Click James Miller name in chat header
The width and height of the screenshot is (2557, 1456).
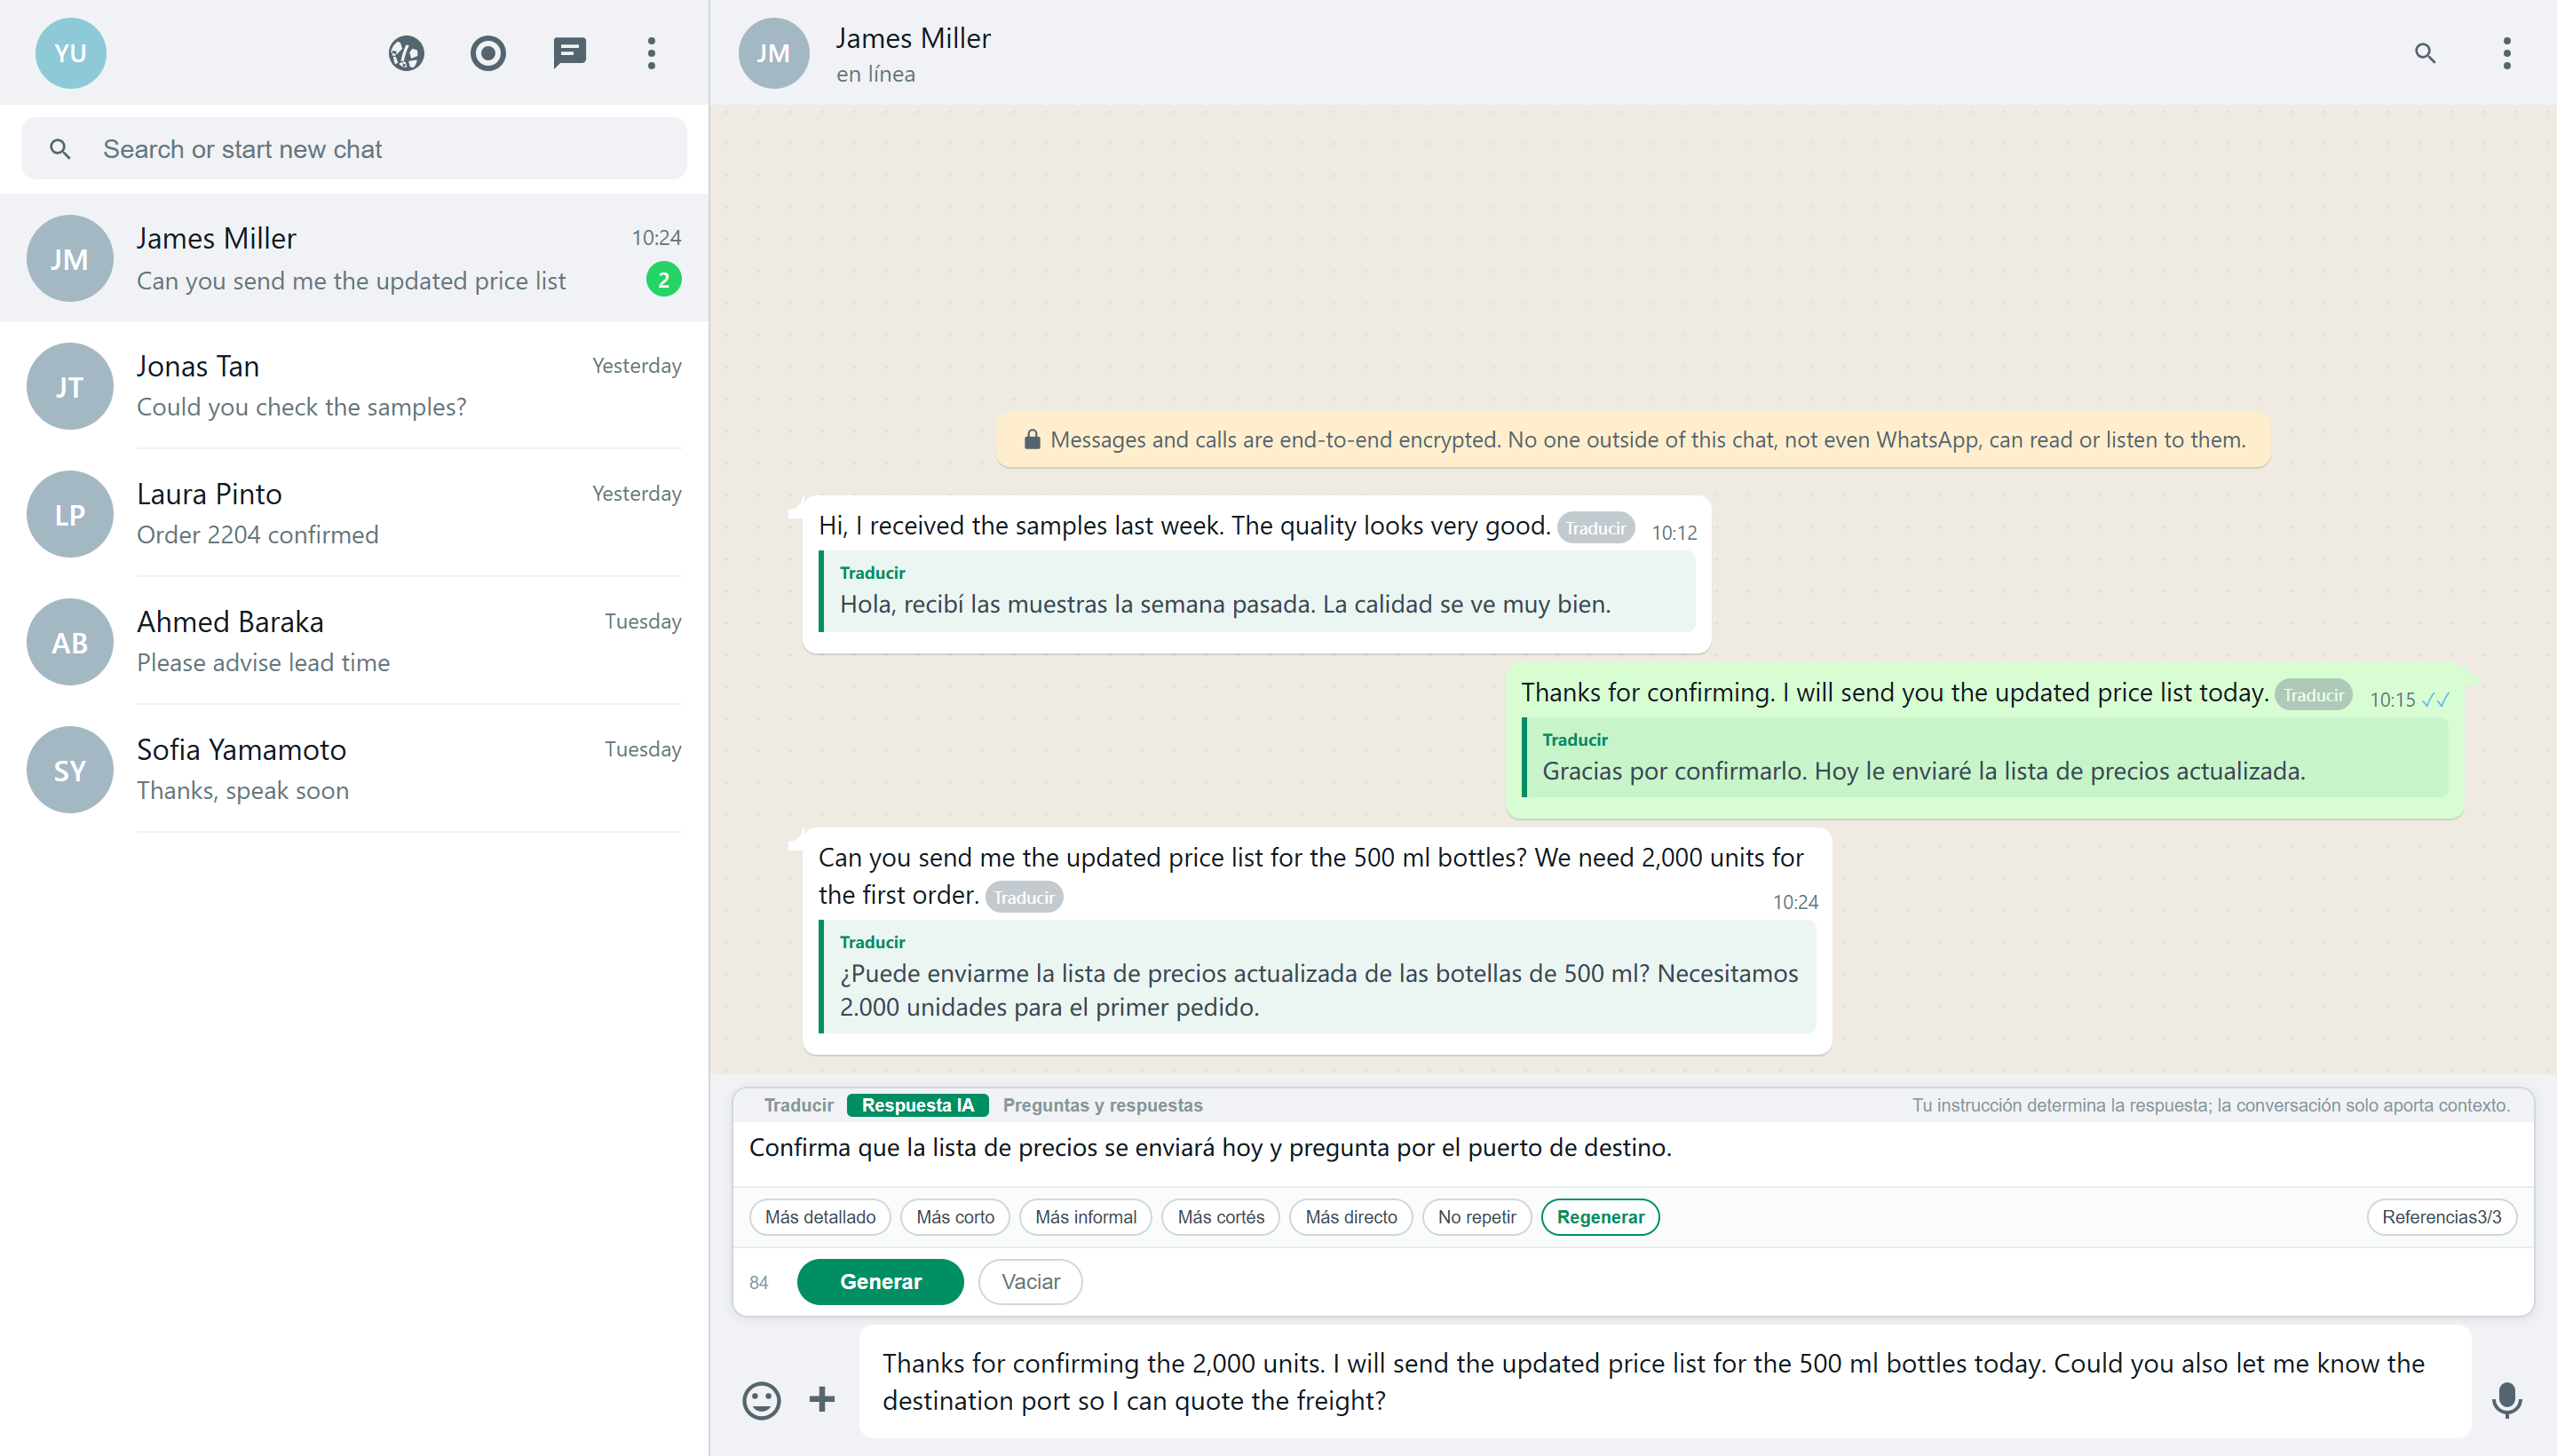913,38
